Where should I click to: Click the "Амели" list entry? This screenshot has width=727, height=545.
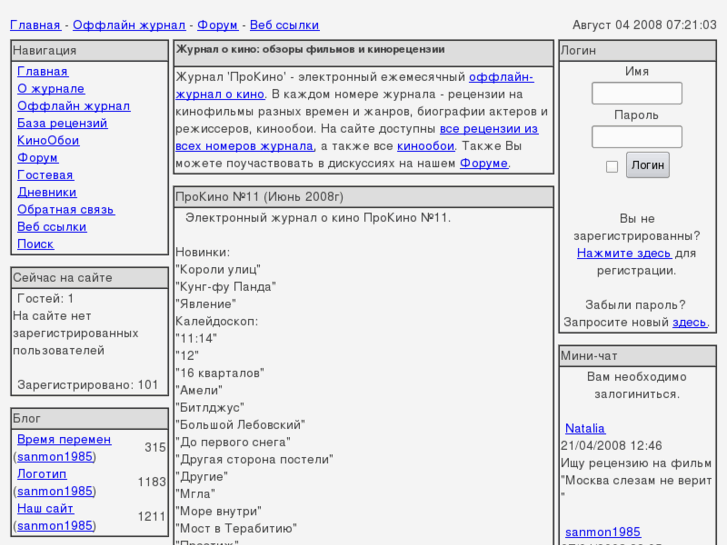coord(199,391)
